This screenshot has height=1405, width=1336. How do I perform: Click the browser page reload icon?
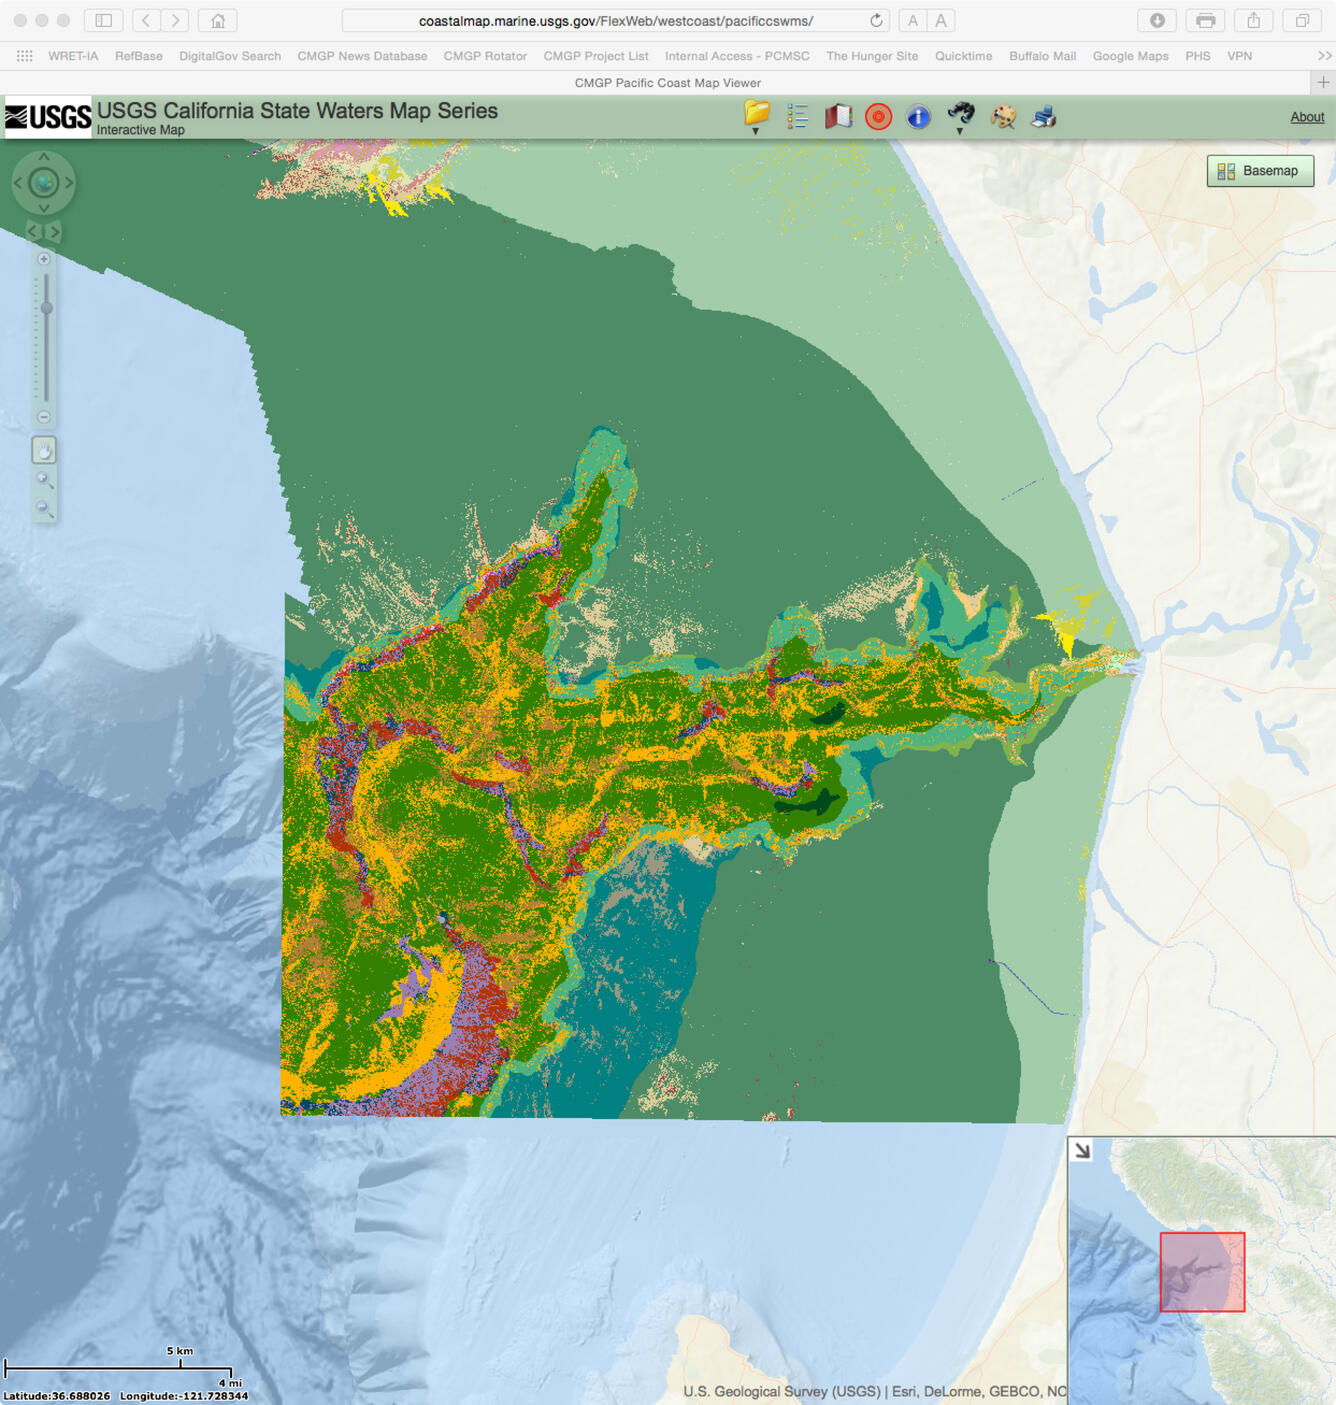click(874, 18)
